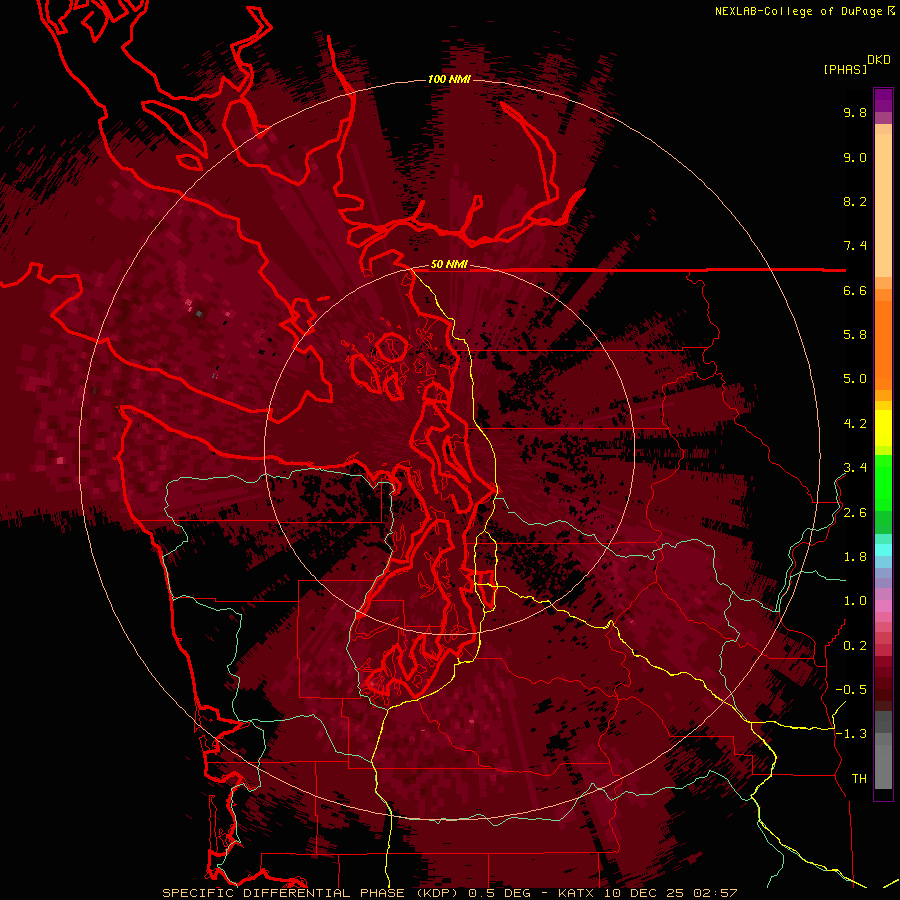Select the 6.6 value on the scale
This screenshot has height=900, width=900.
click(855, 290)
